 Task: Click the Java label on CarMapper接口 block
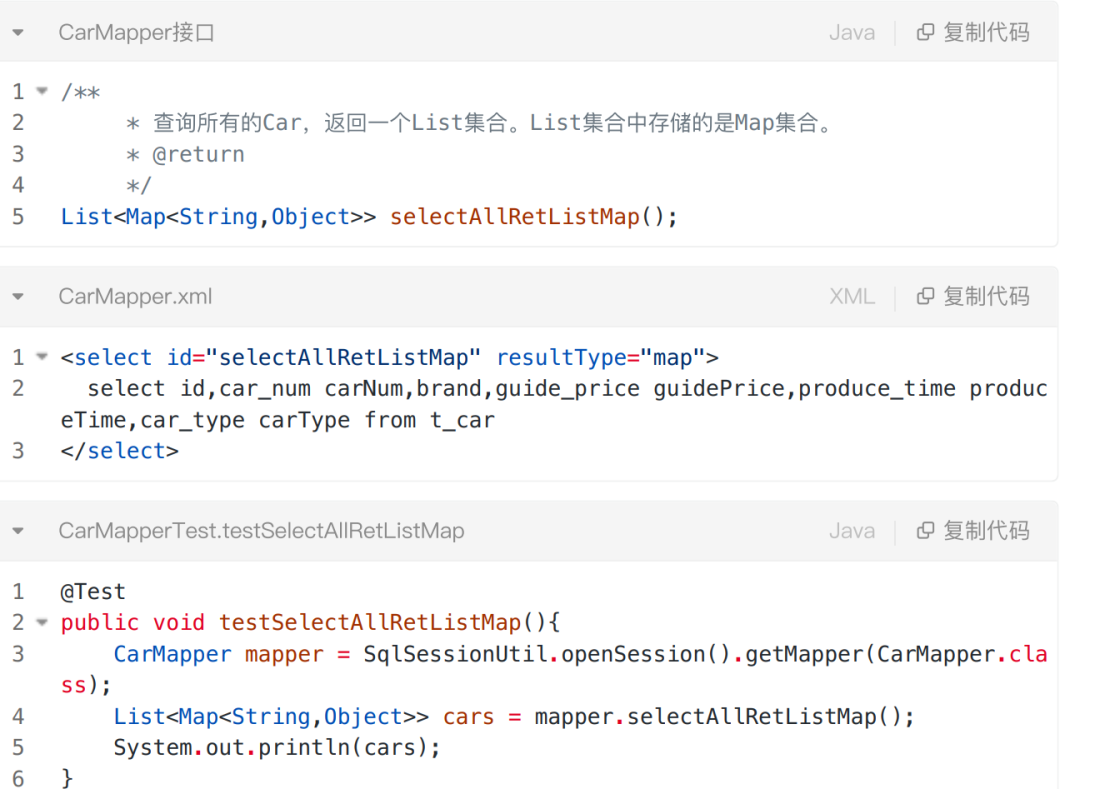tap(852, 33)
